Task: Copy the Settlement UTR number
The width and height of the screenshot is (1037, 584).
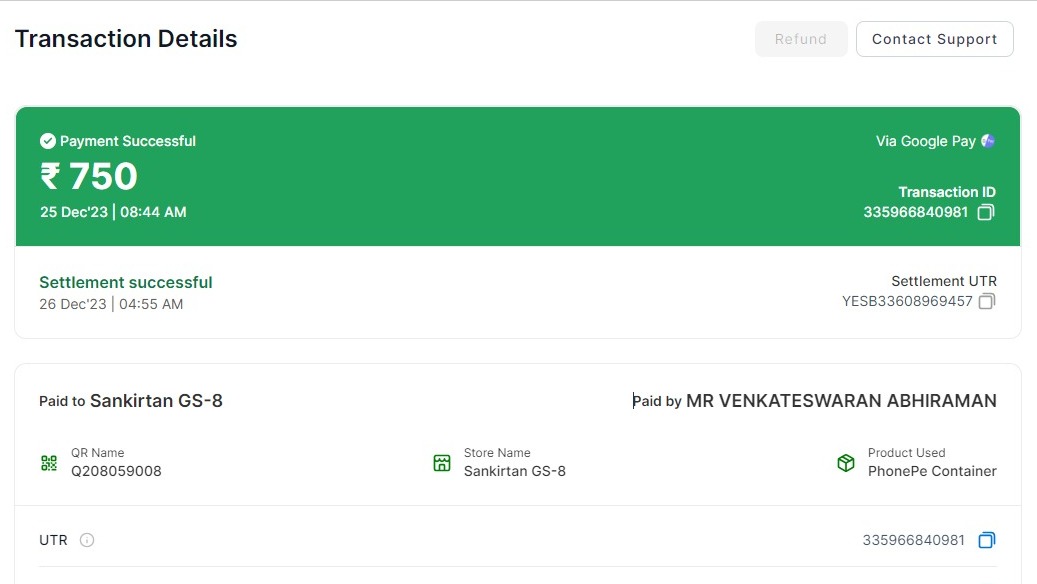Action: pos(986,301)
